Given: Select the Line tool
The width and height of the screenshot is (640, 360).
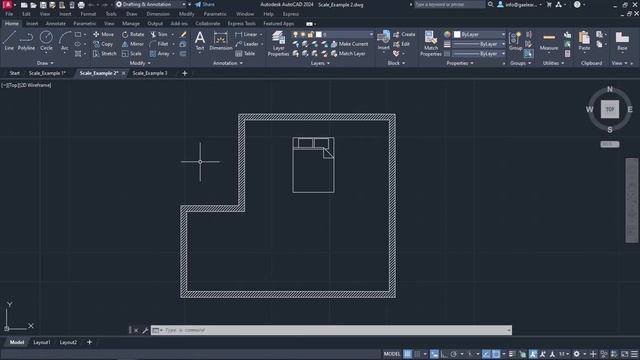Looking at the screenshot, I should [x=9, y=41].
